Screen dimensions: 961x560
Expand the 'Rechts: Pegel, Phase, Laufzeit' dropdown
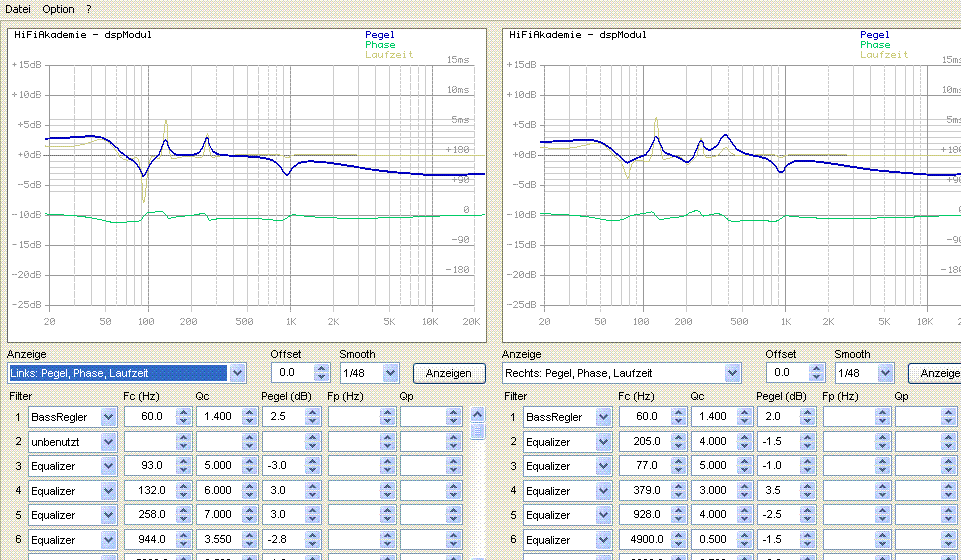[733, 373]
